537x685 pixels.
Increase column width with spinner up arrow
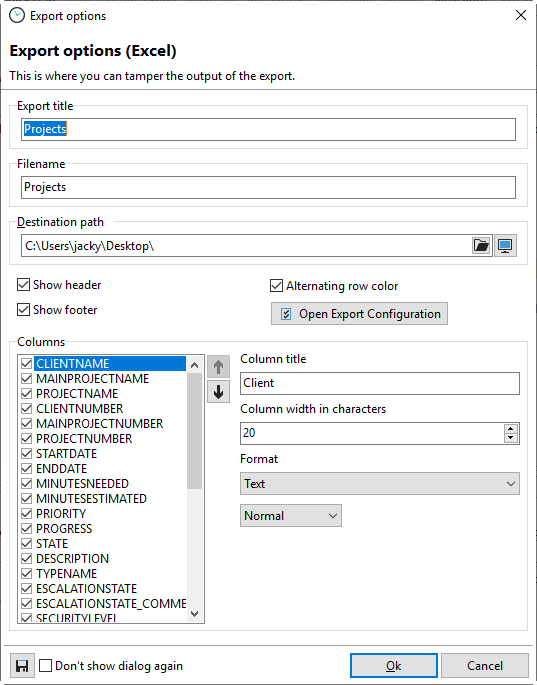pos(510,429)
